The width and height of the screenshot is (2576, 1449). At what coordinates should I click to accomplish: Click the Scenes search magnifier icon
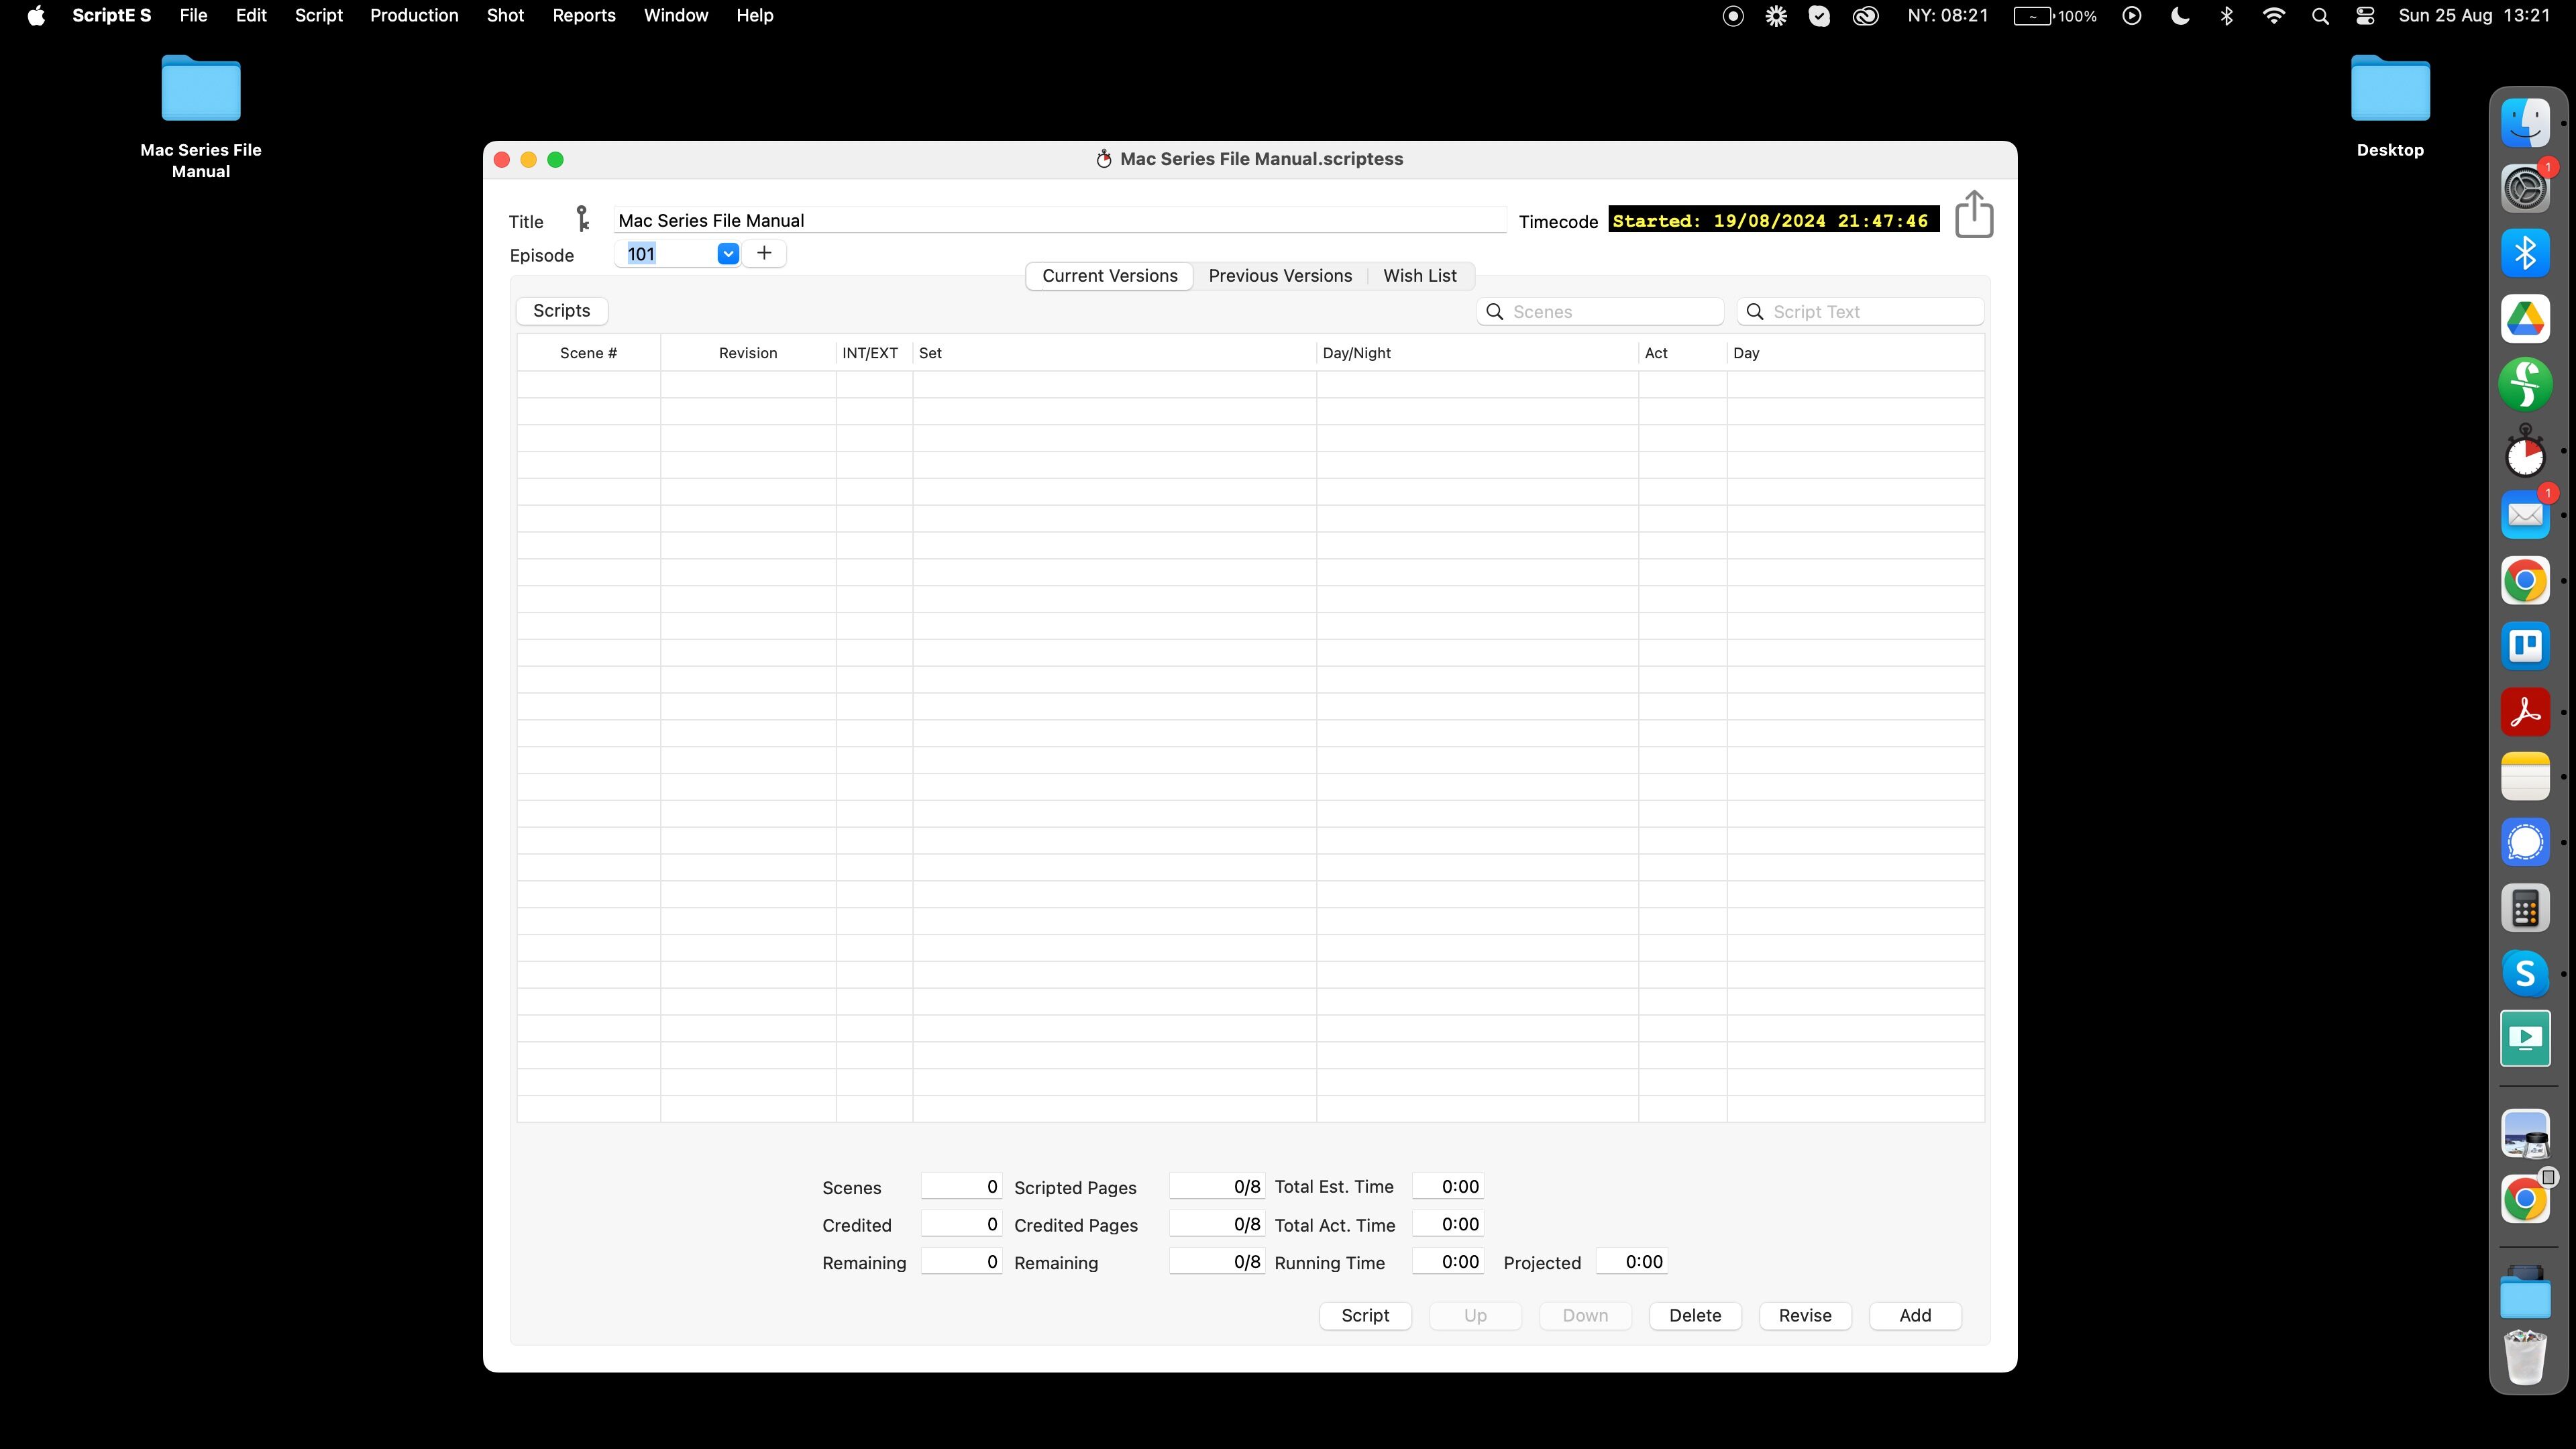coord(1495,312)
